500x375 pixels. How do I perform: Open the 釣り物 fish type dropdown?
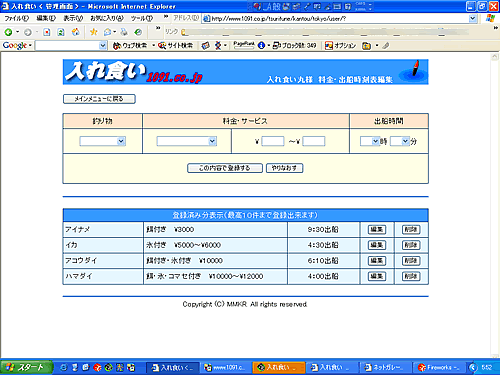[102, 141]
